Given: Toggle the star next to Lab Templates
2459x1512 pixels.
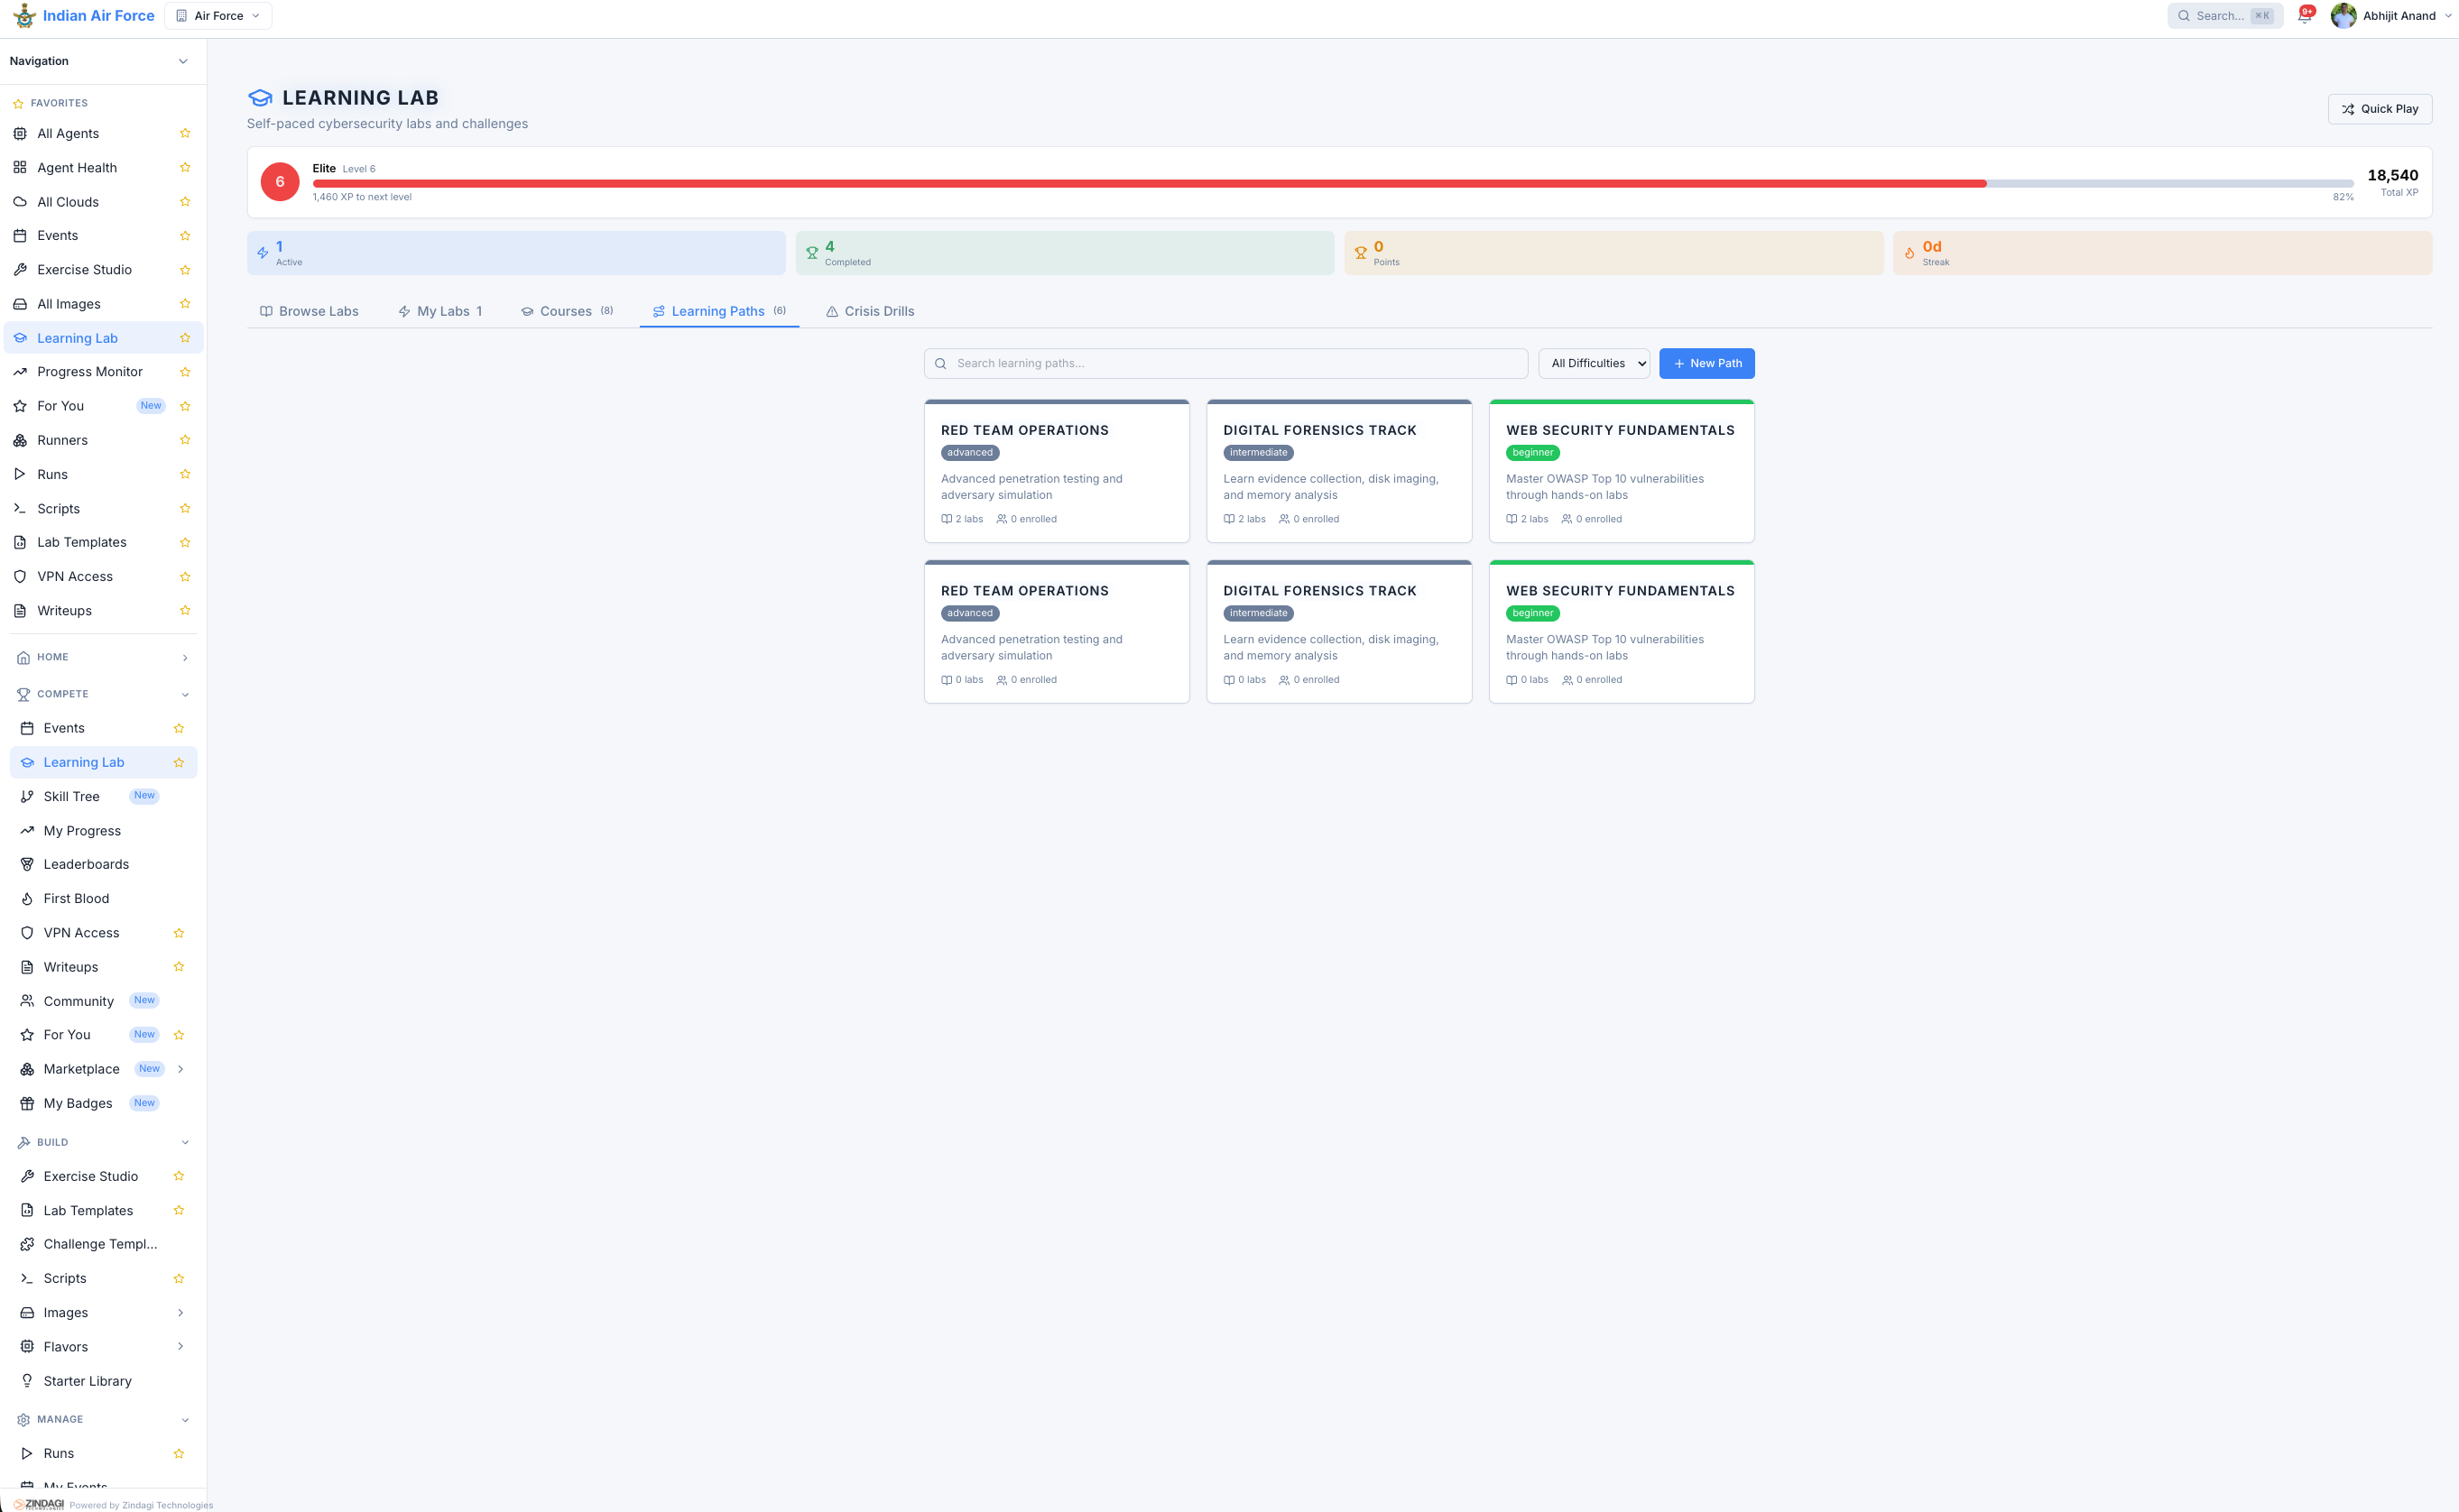Looking at the screenshot, I should click(185, 542).
